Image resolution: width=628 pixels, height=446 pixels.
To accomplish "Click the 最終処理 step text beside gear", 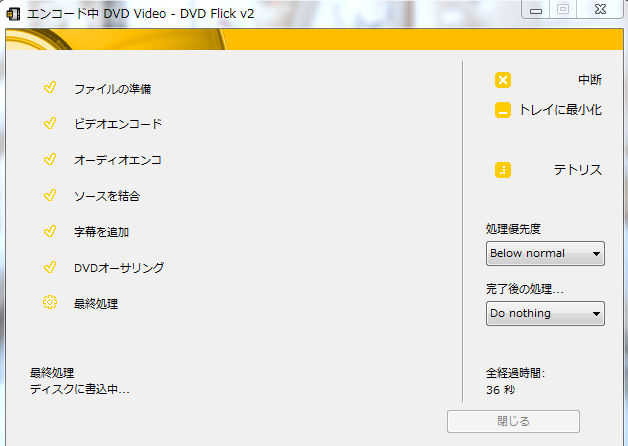I will coord(96,304).
